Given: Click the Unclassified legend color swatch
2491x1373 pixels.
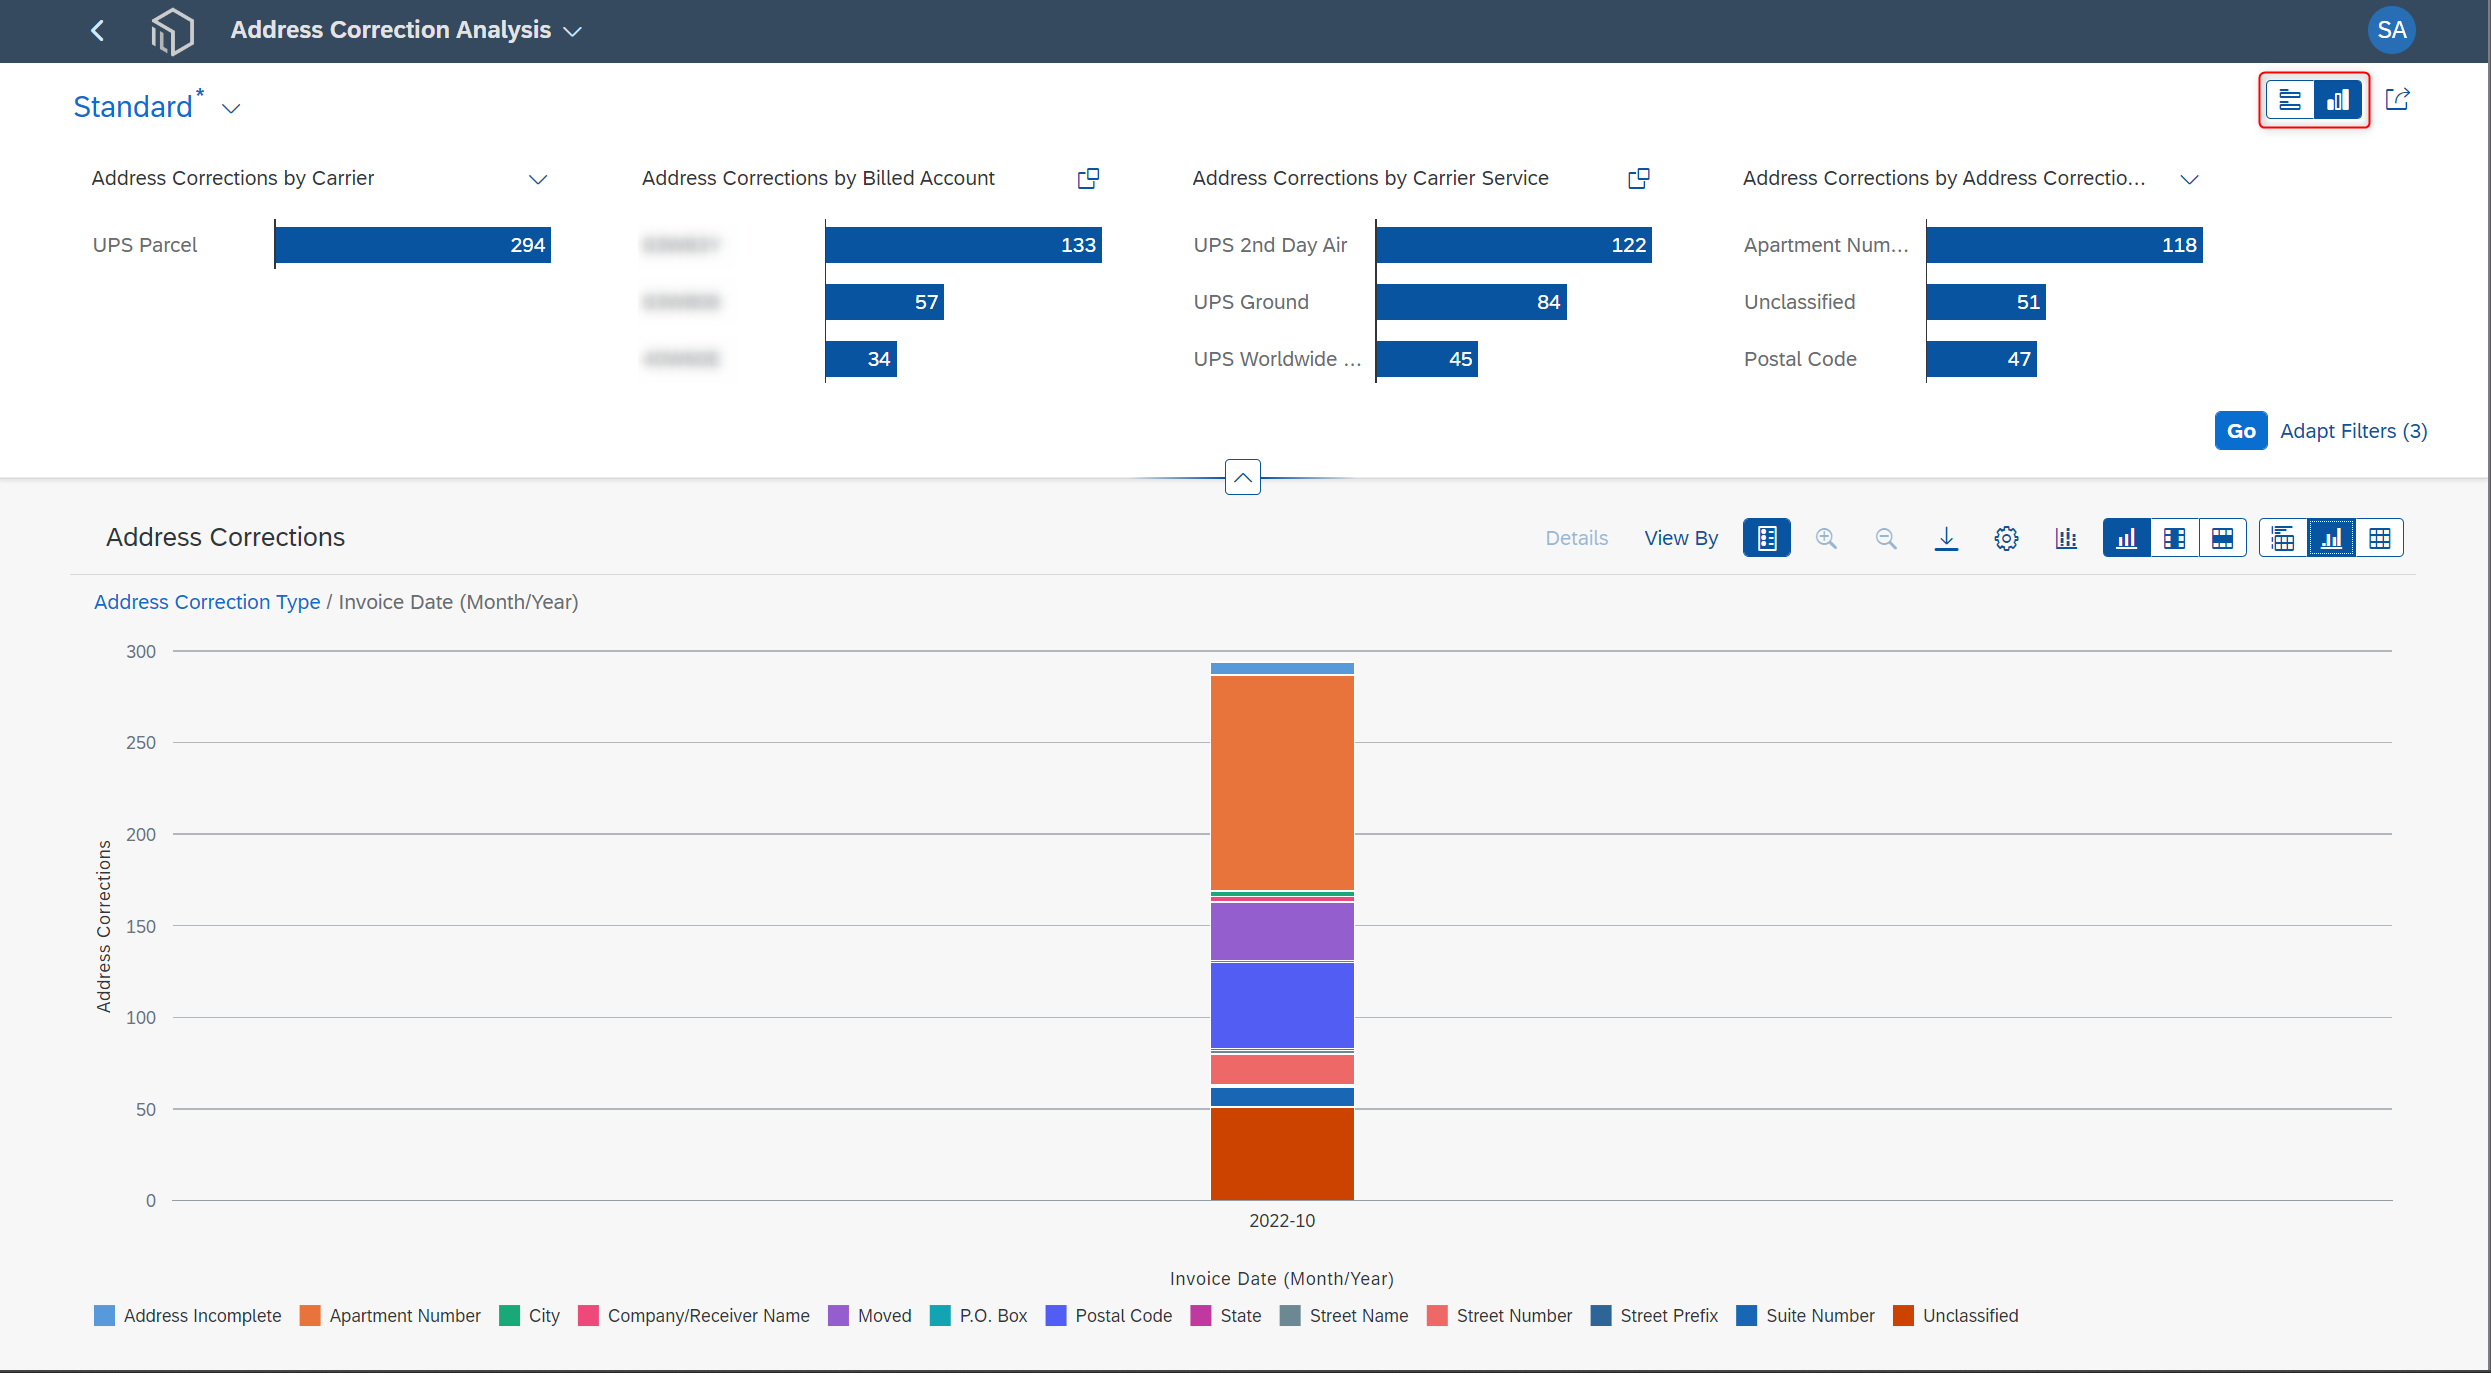Looking at the screenshot, I should [1903, 1315].
